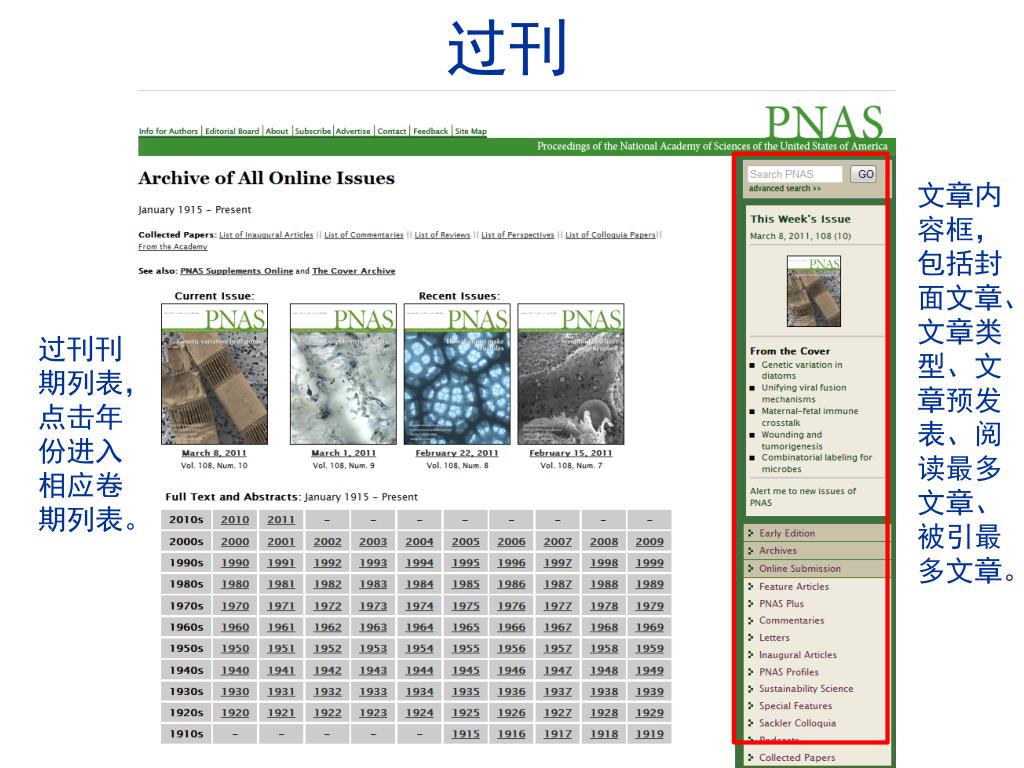This screenshot has width=1024, height=768.
Task: Focus the Search PNAS field
Action: [795, 174]
